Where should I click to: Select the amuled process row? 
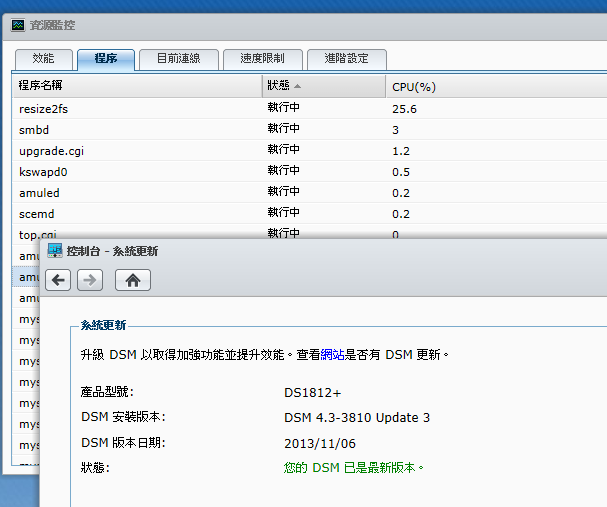click(x=310, y=192)
